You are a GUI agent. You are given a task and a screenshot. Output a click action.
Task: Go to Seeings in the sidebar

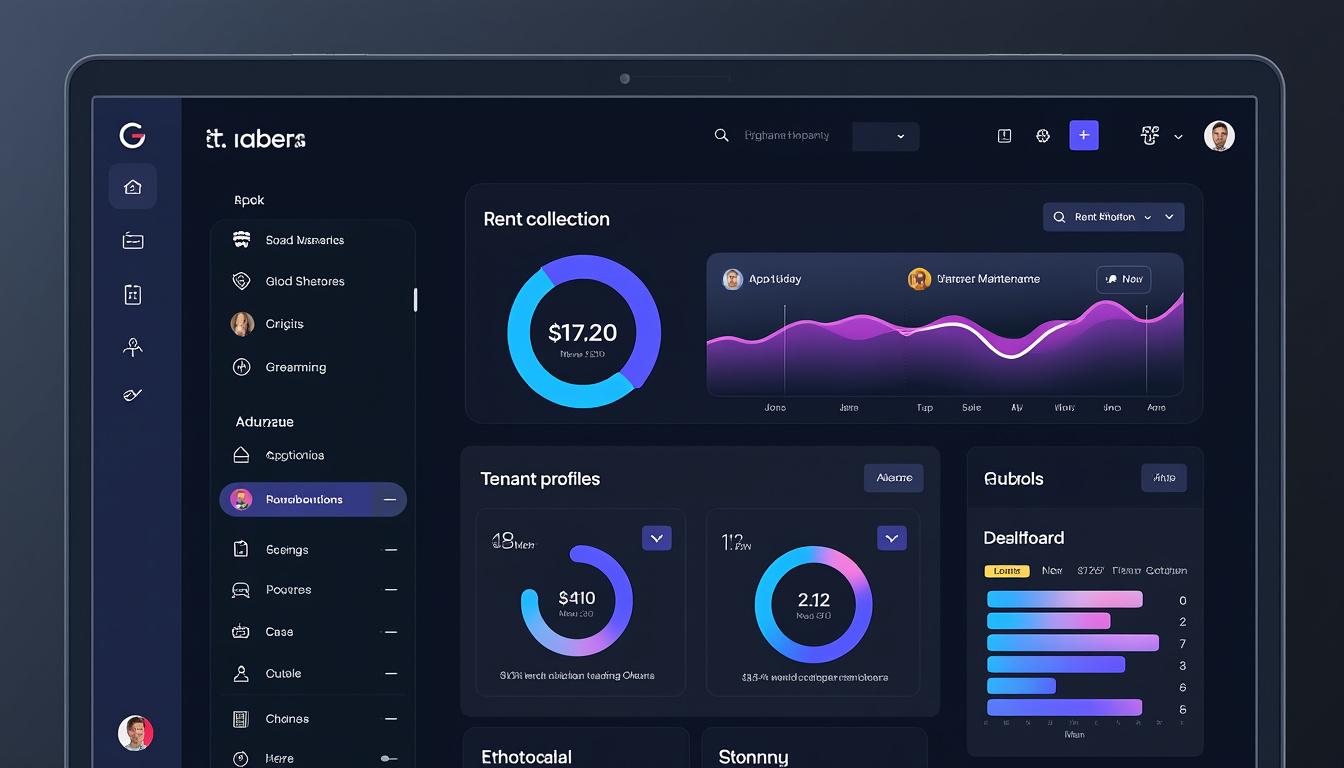click(287, 550)
